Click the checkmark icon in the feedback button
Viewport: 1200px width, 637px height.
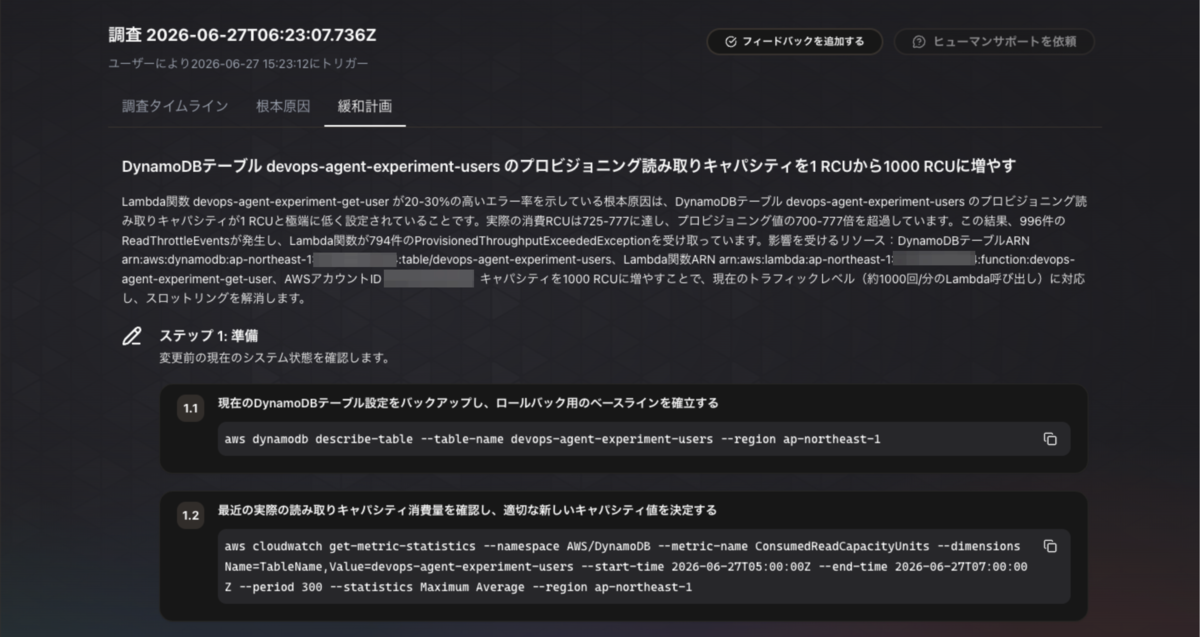click(x=730, y=42)
